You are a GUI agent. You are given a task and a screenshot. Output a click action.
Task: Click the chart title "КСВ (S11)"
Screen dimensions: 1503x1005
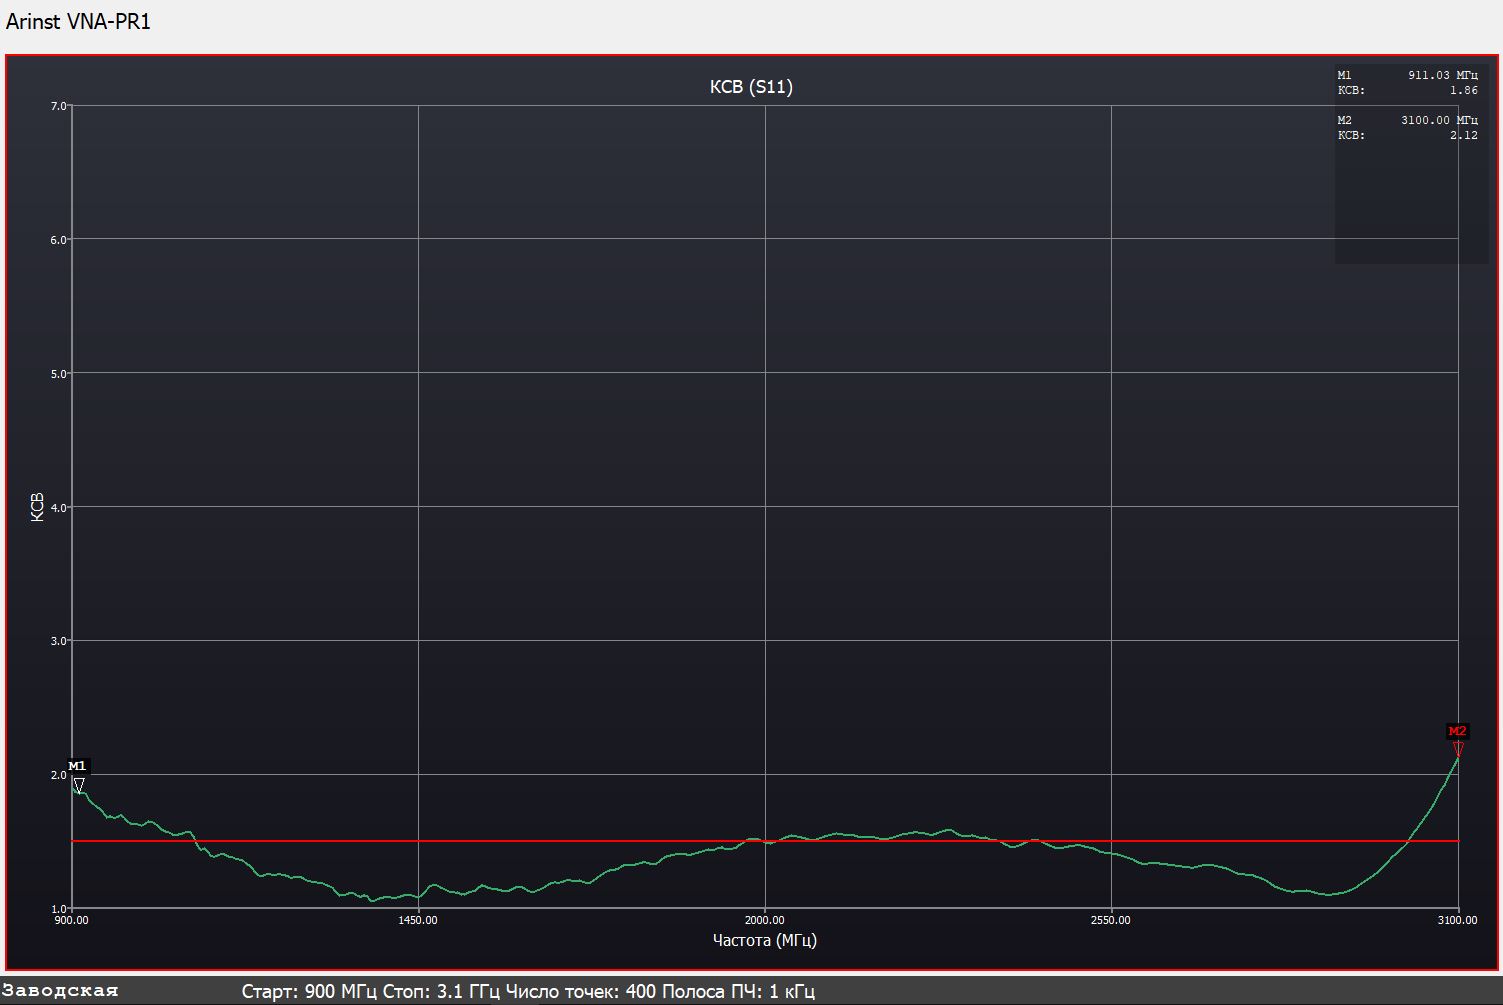751,87
